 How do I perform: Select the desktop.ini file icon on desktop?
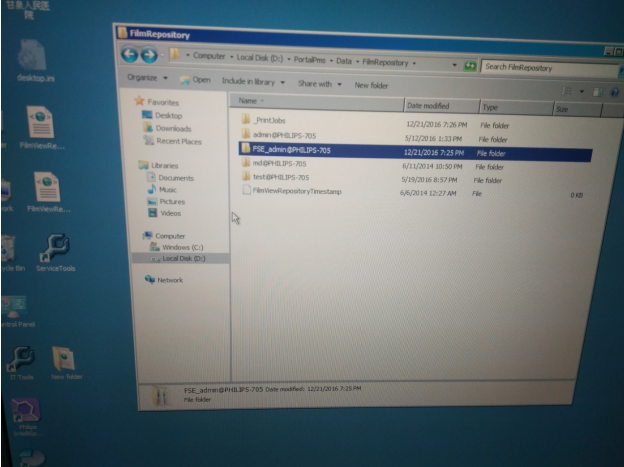click(x=31, y=57)
